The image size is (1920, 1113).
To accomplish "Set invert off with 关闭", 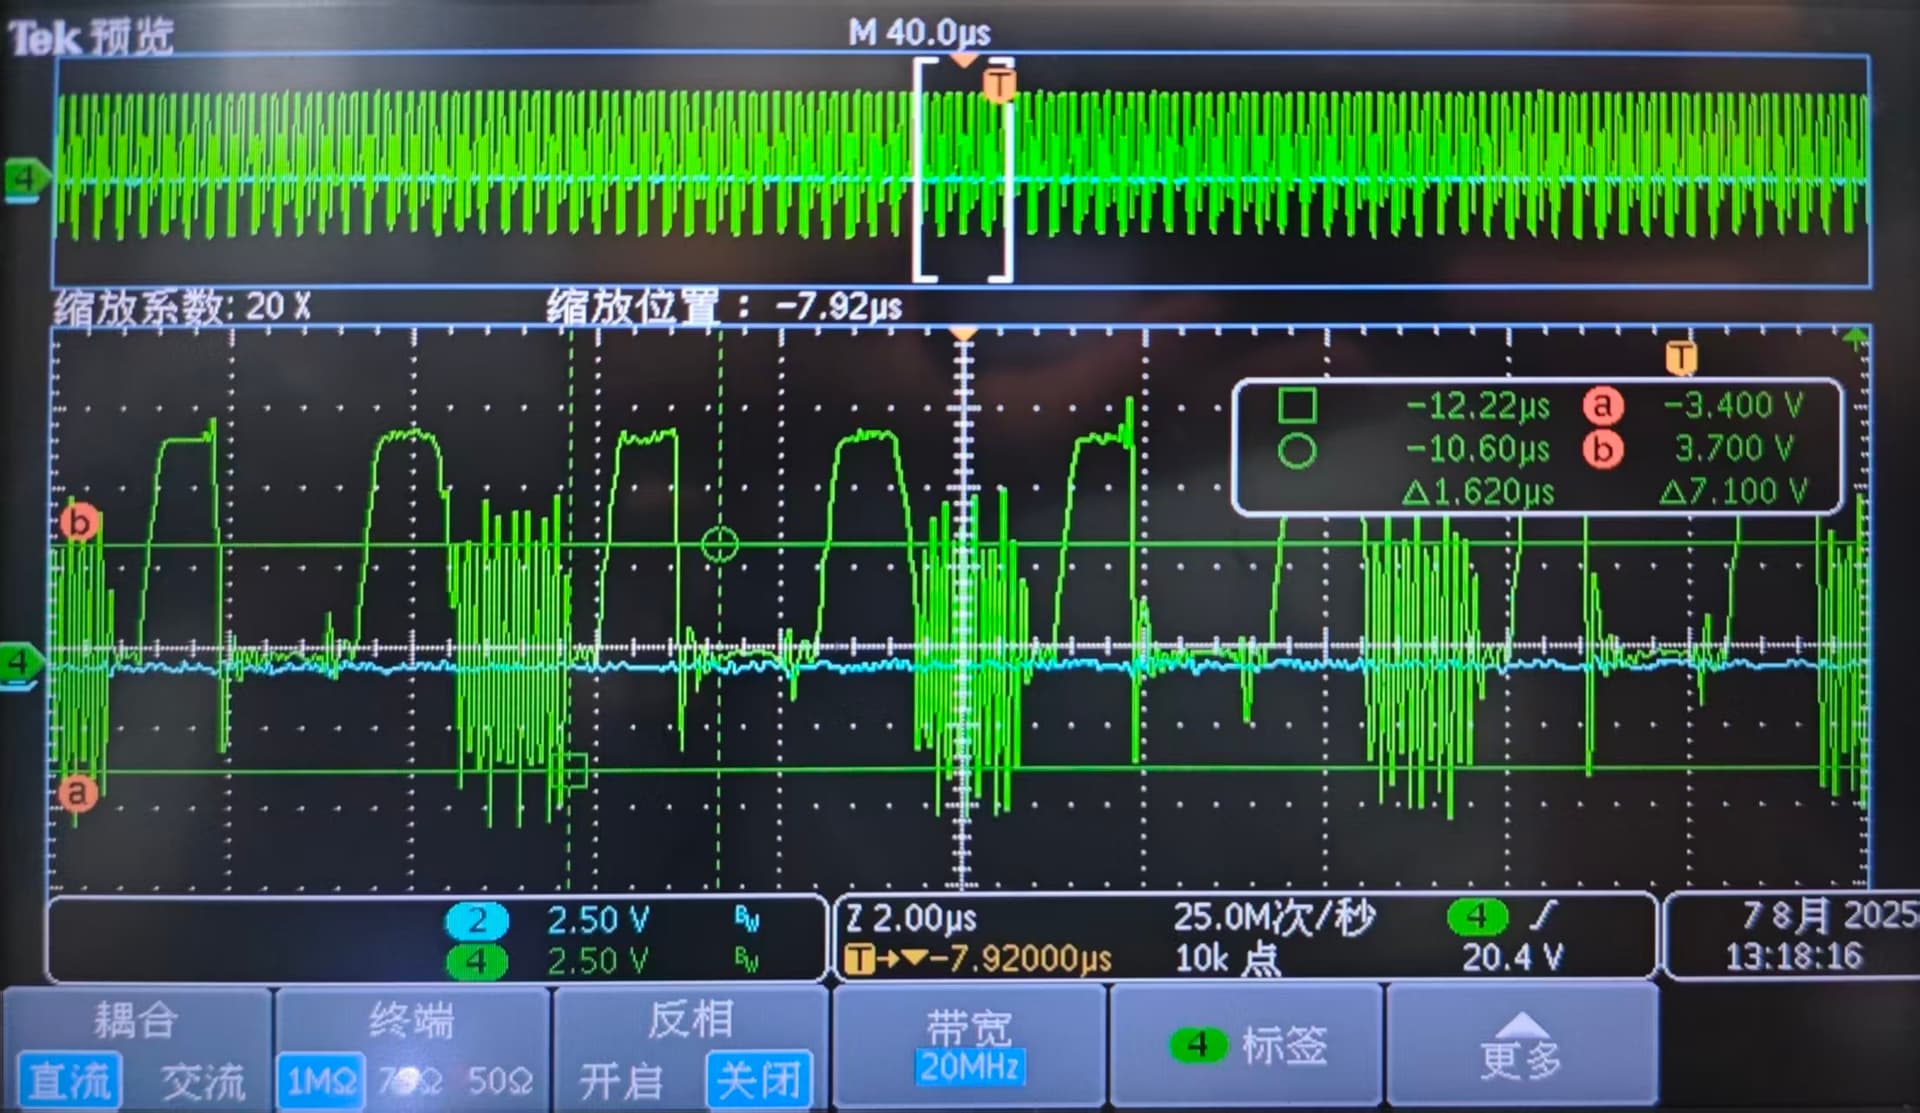I will (x=759, y=1080).
